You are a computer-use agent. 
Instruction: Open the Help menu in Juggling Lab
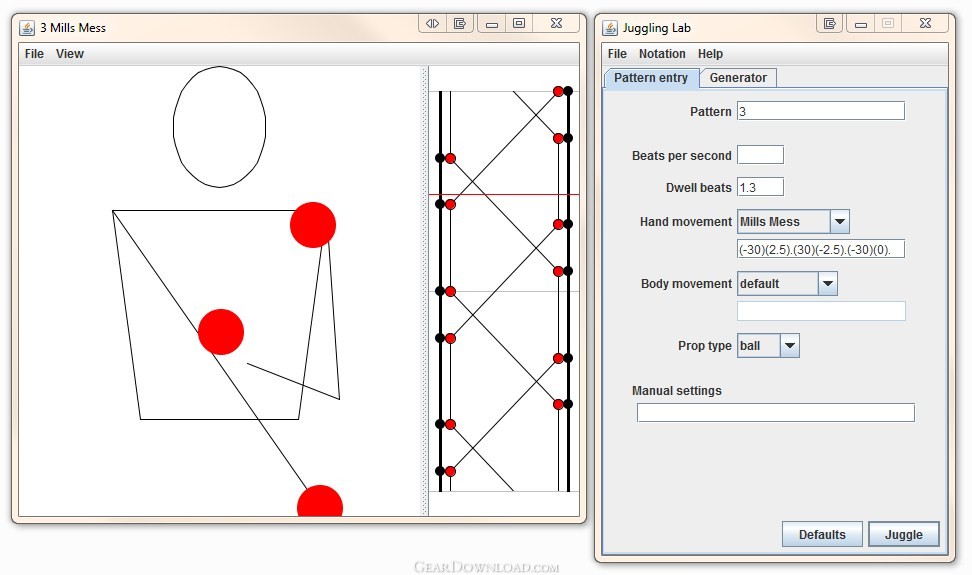pyautogui.click(x=710, y=54)
